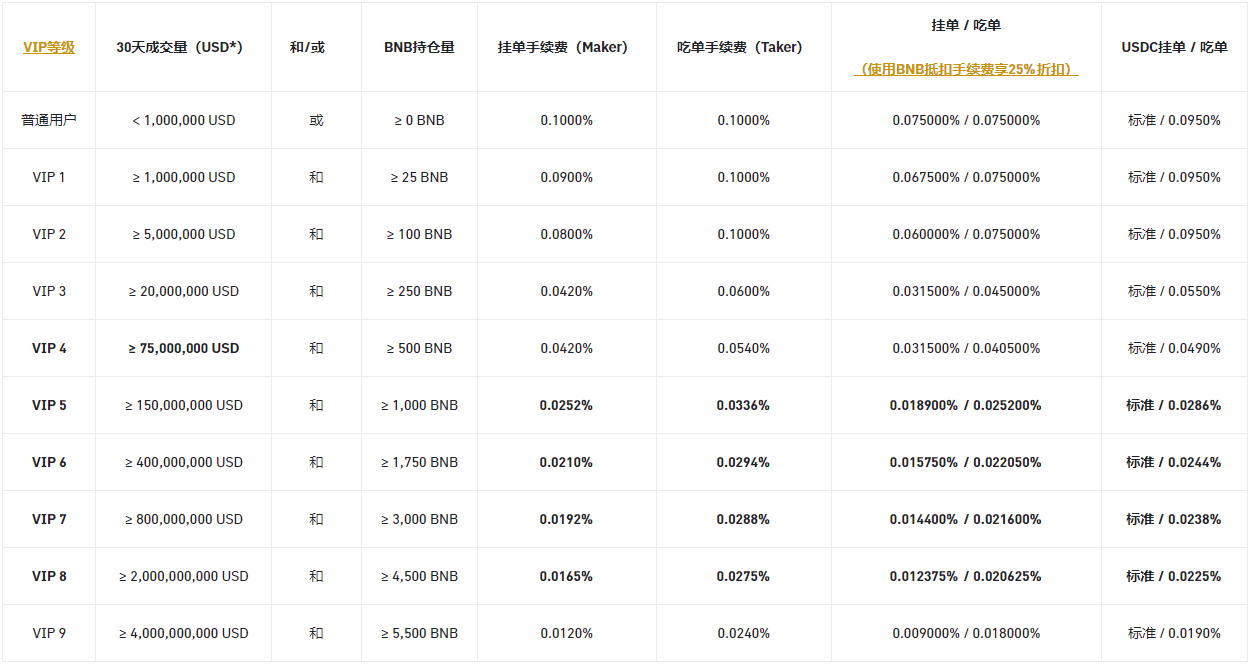Open the VIP等级 link in header
Screen dimensions: 1251x667
(48, 47)
